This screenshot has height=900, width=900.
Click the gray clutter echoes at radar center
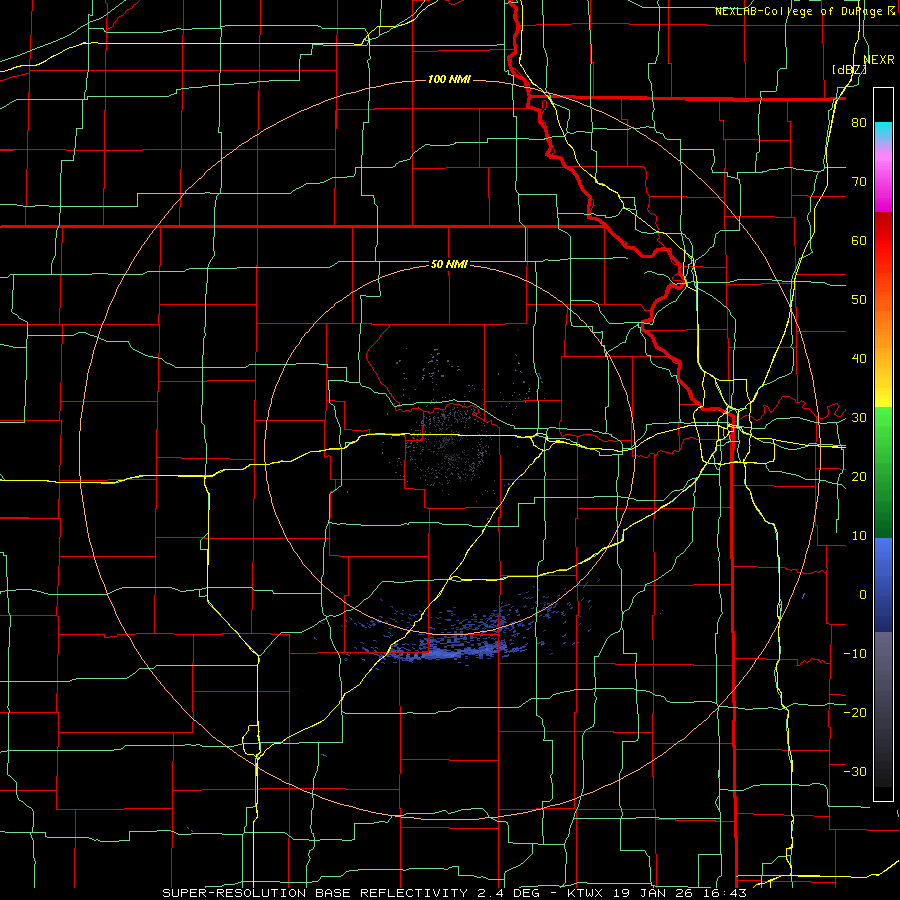[x=451, y=448]
